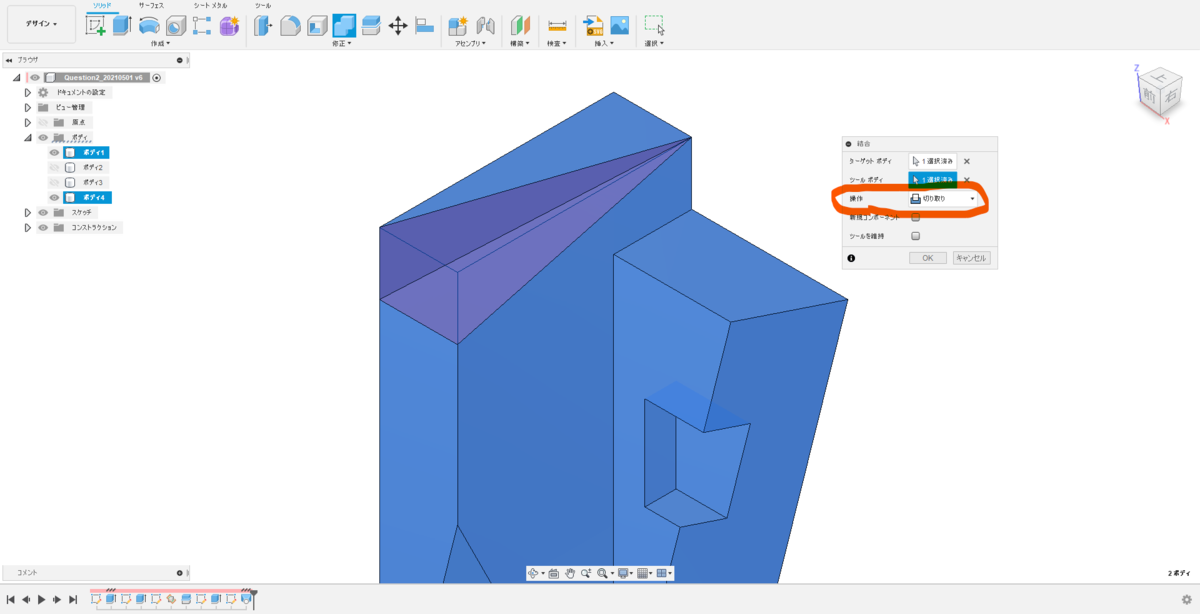
Task: Open the デザイン workspace dropdown
Action: (x=41, y=24)
